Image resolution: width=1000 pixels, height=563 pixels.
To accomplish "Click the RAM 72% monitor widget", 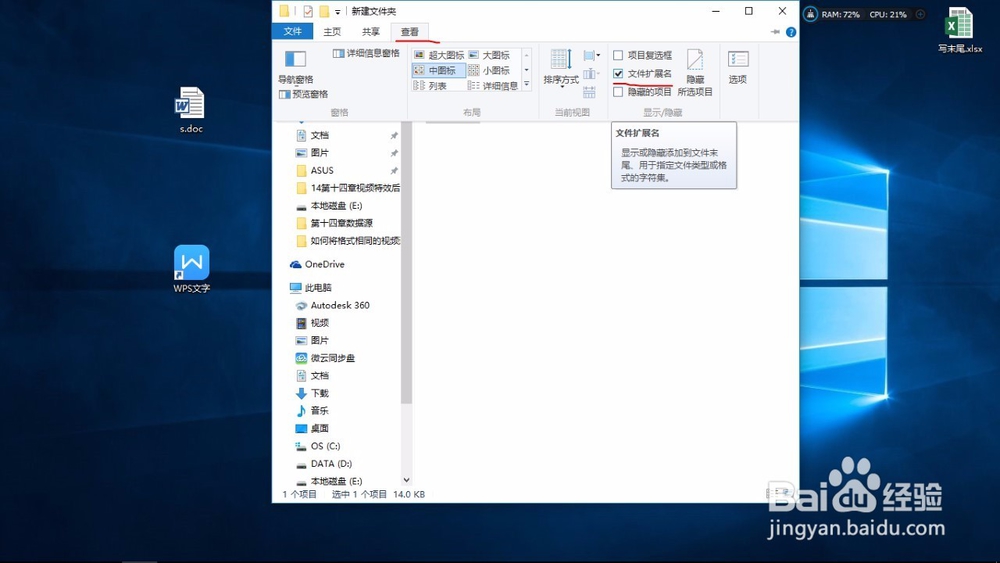I will coord(841,14).
